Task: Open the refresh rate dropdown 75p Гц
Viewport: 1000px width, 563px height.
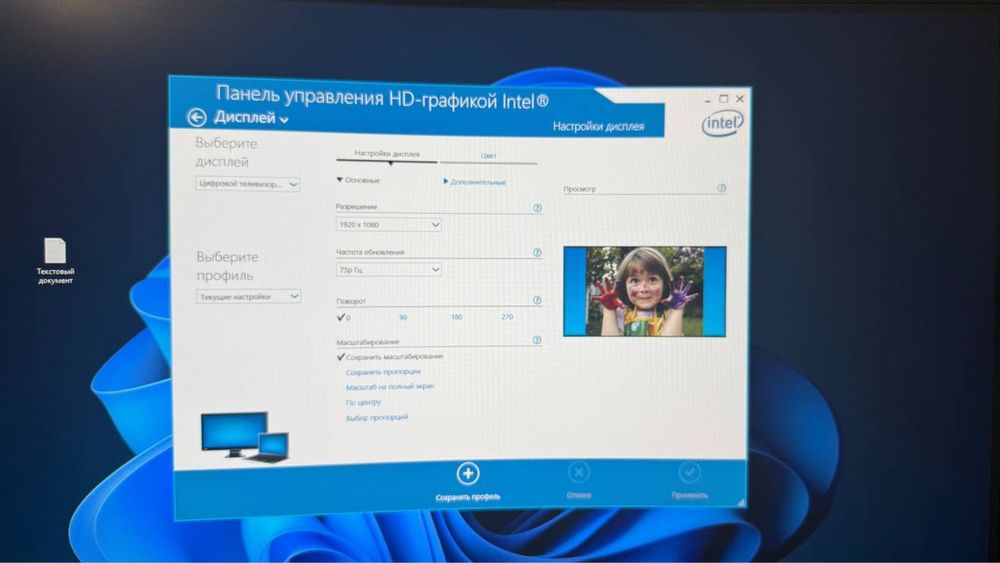Action: pos(388,270)
